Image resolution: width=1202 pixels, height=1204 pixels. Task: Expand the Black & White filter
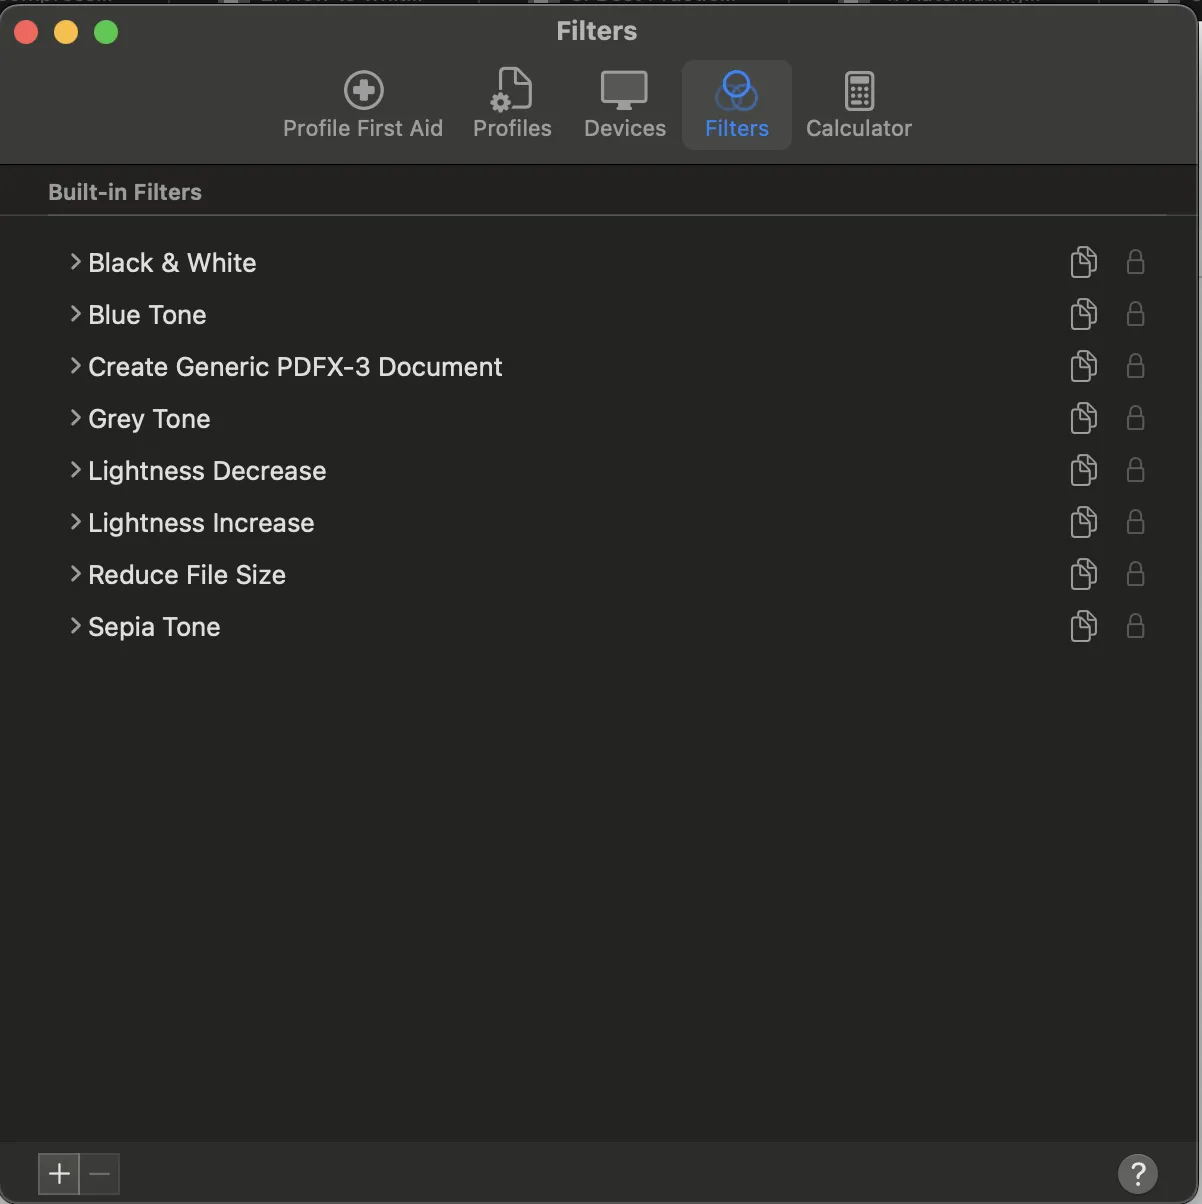75,262
